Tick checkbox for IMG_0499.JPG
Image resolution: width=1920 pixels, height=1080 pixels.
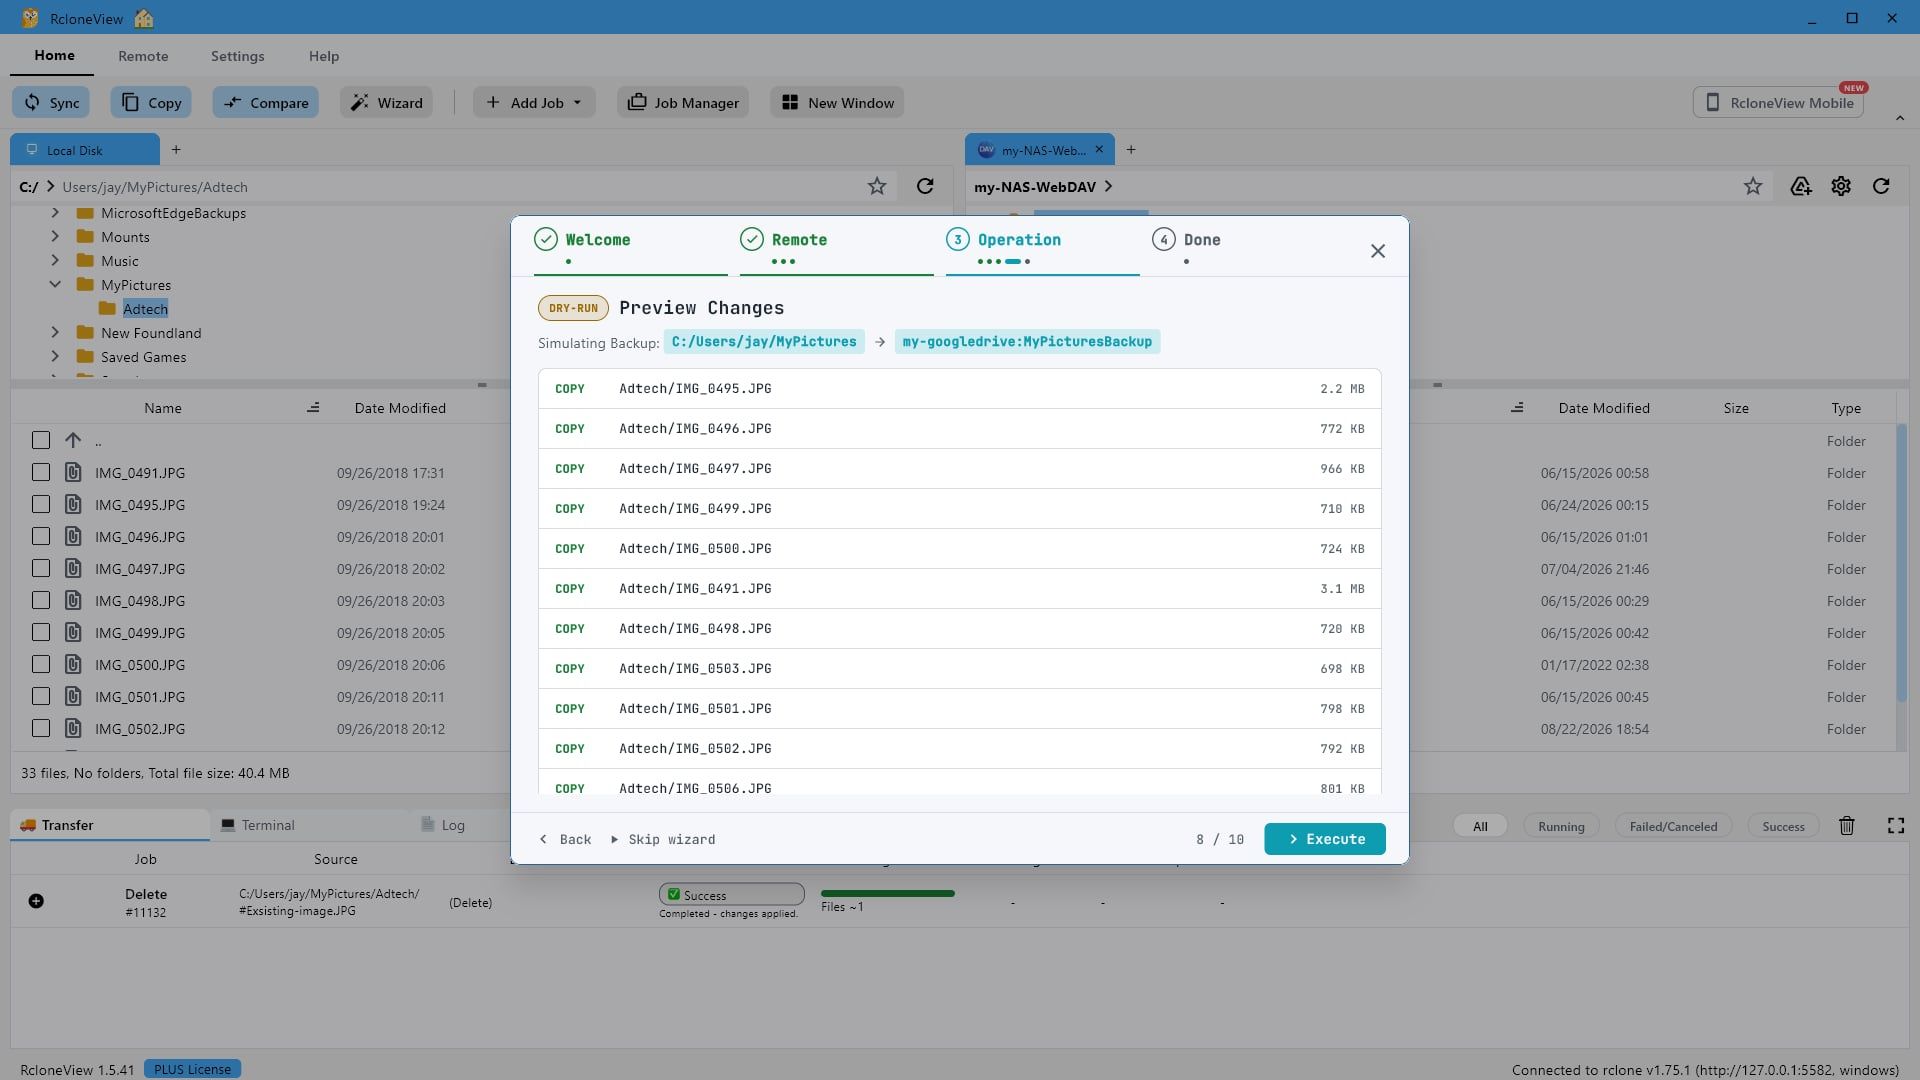41,632
